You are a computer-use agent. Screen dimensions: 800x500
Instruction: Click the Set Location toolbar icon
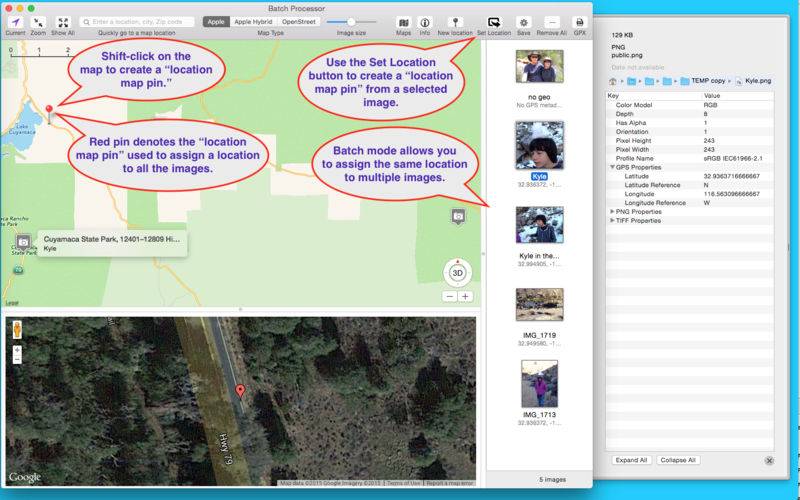pos(494,22)
